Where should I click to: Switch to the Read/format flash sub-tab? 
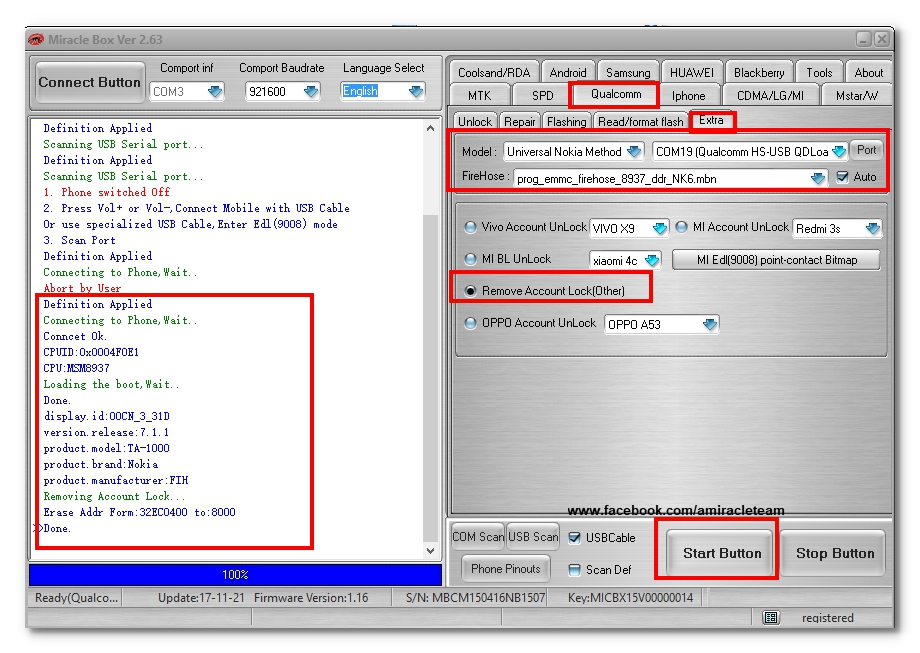coord(641,121)
